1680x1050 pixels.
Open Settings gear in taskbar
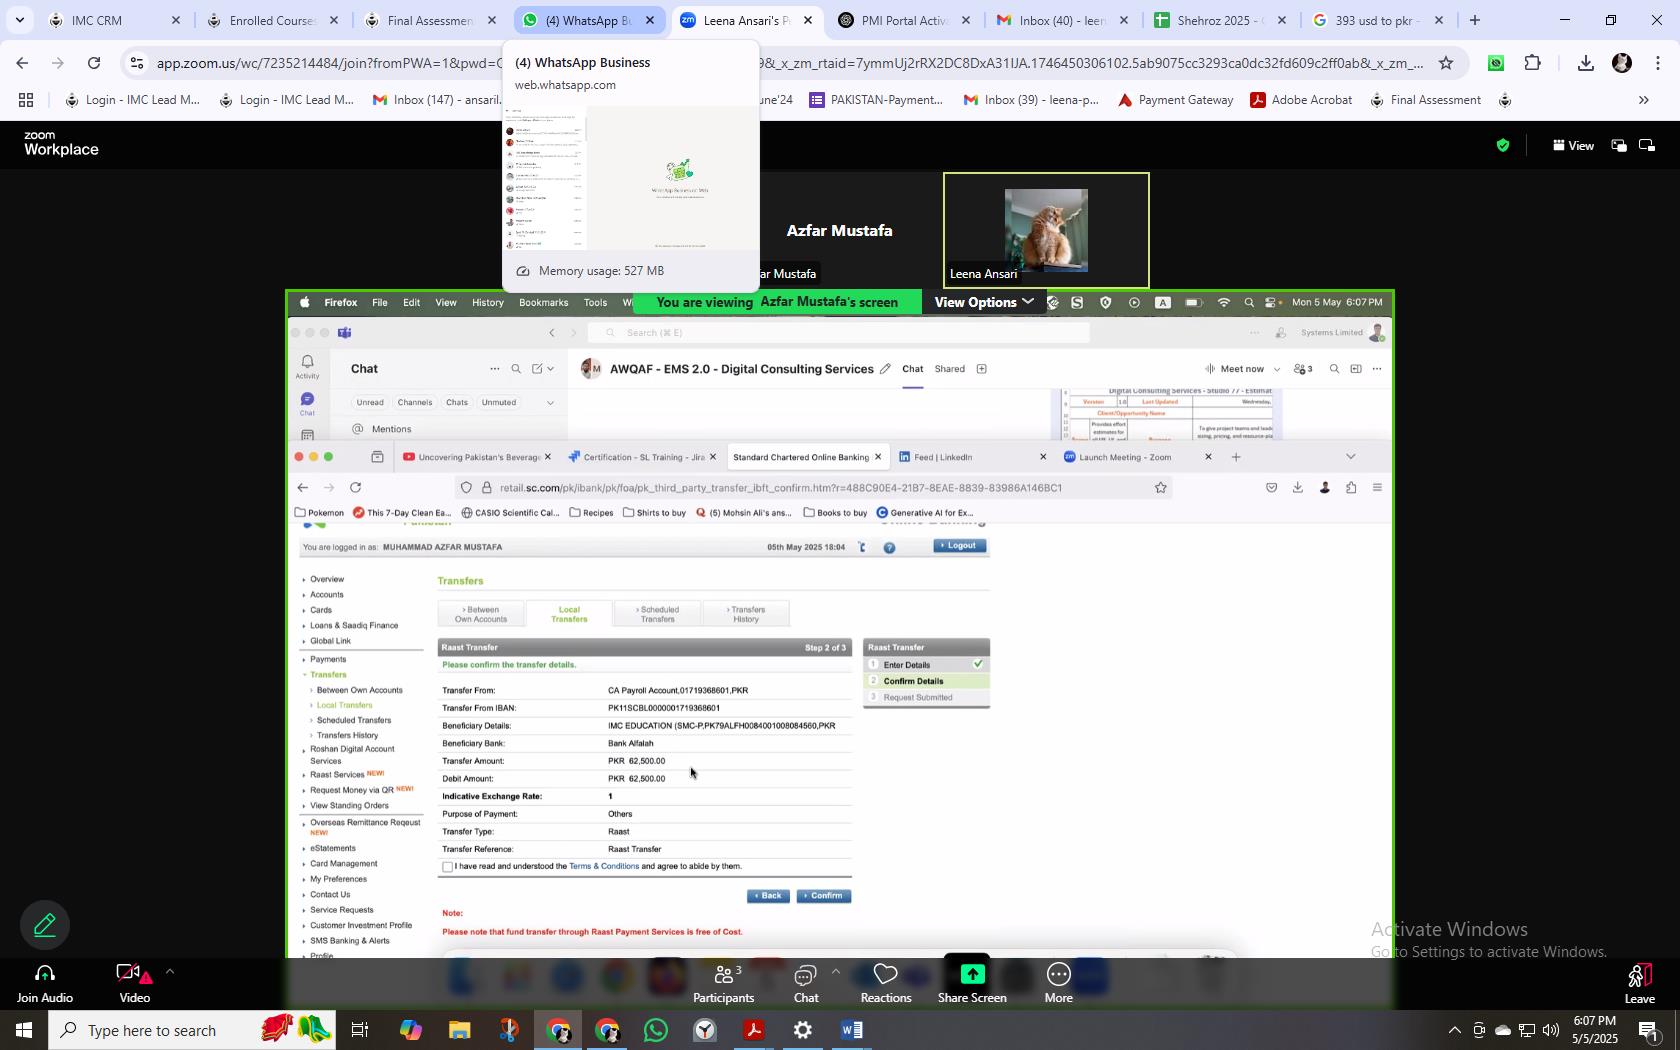coord(803,1030)
